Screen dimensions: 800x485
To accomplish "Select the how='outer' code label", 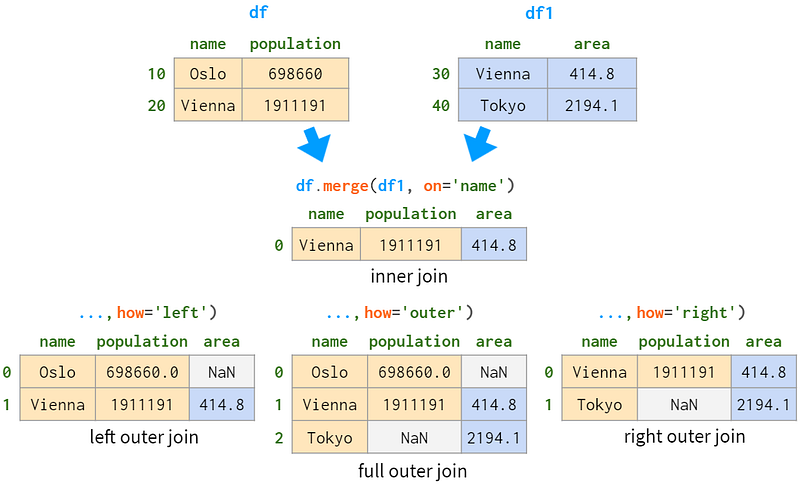I will (418, 312).
